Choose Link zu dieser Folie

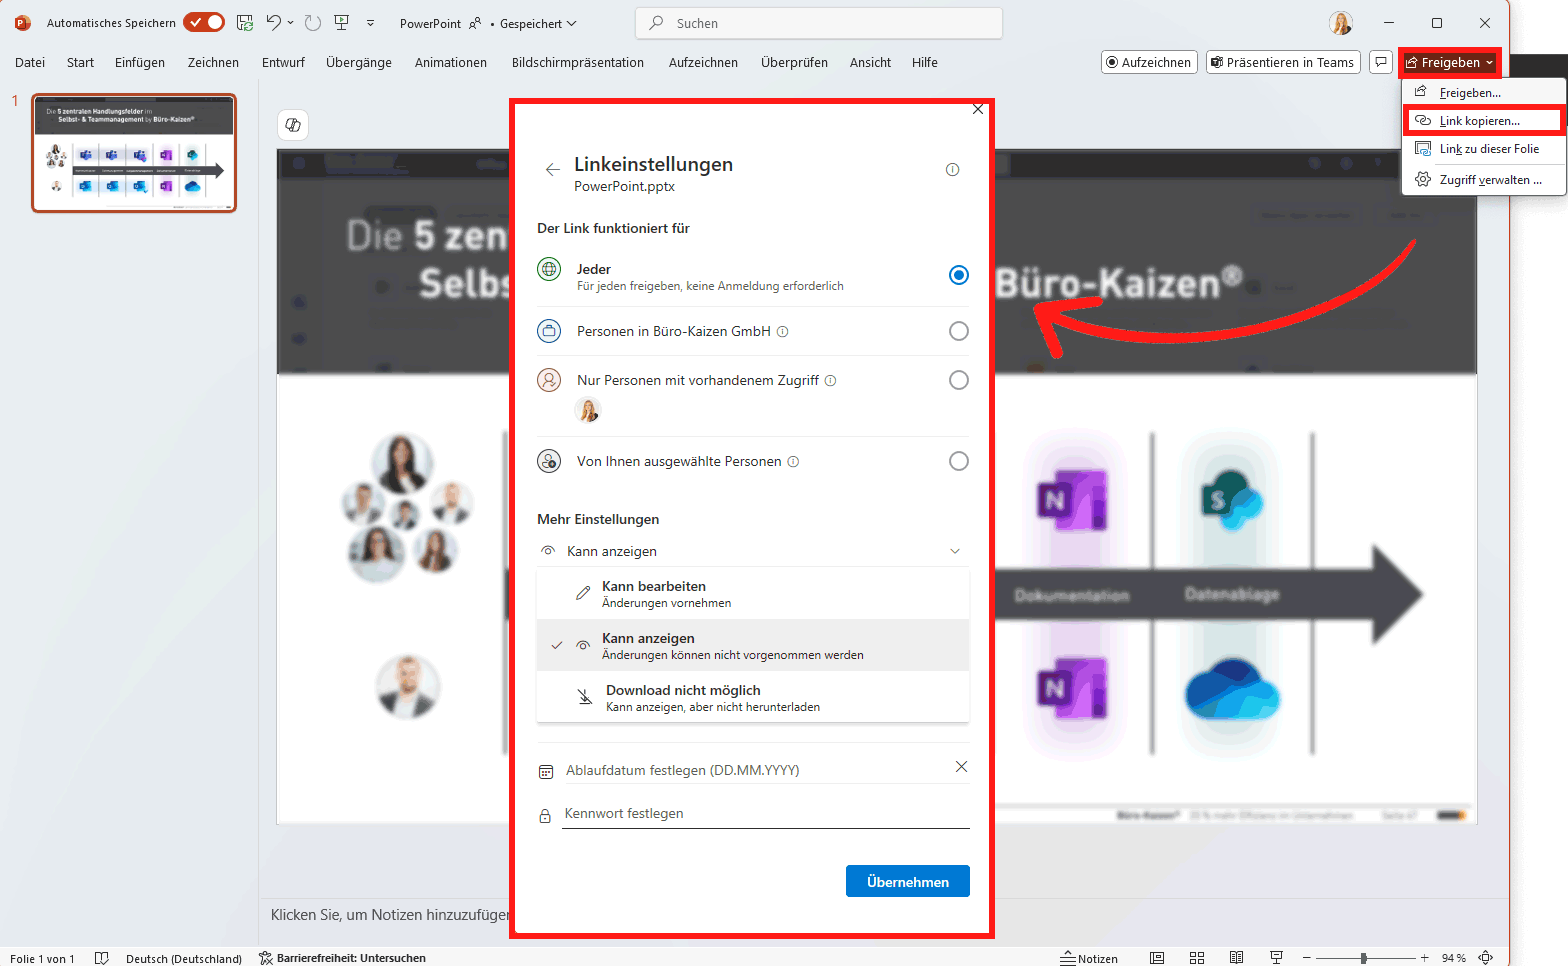(x=1484, y=149)
